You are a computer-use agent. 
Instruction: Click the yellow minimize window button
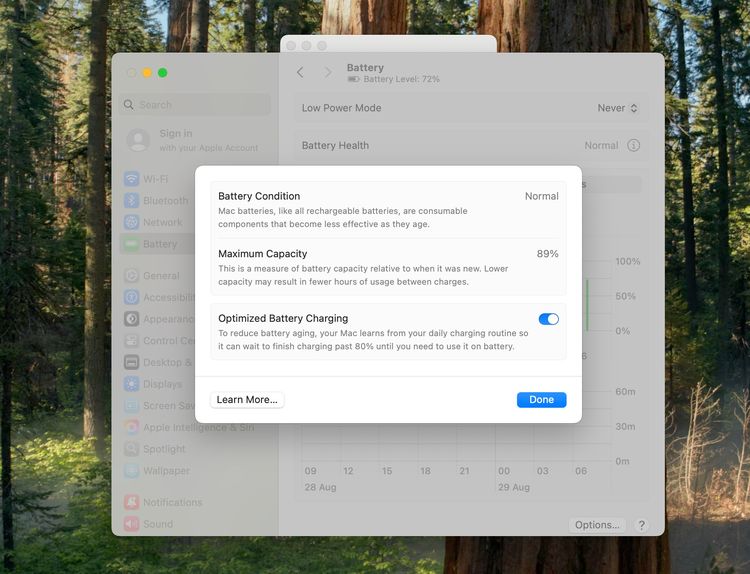(x=147, y=73)
